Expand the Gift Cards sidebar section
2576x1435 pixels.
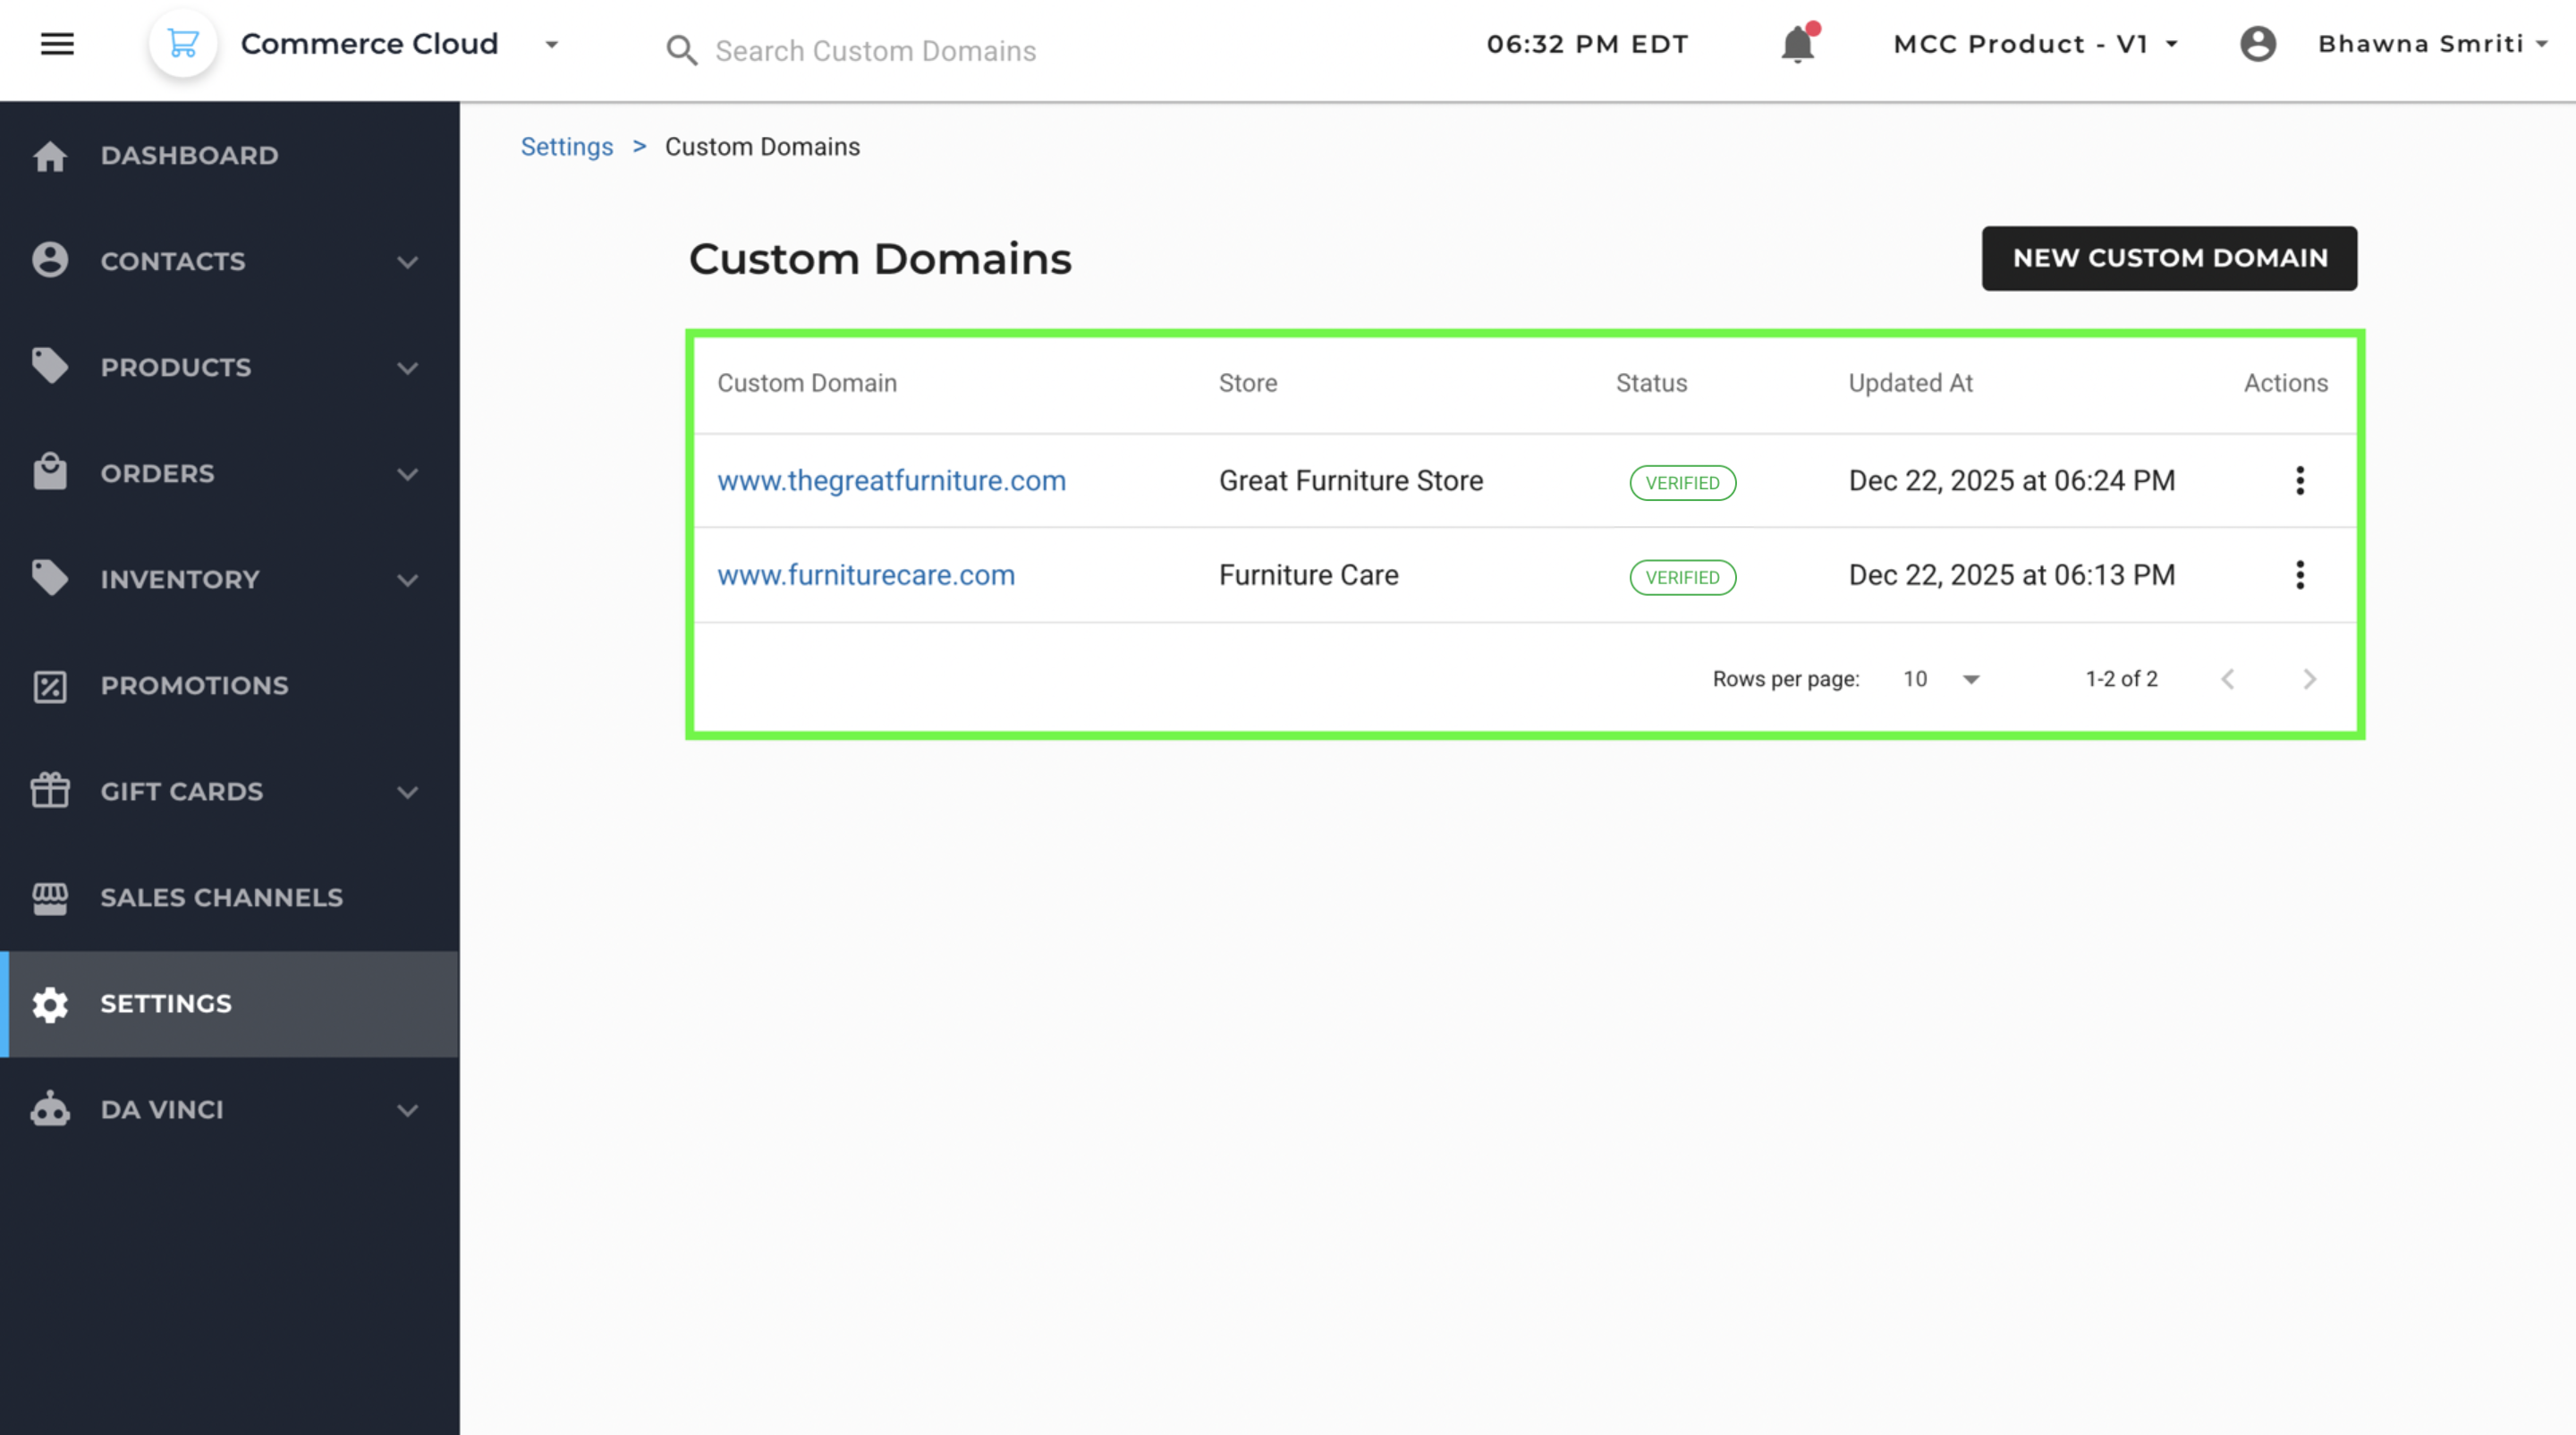[407, 792]
